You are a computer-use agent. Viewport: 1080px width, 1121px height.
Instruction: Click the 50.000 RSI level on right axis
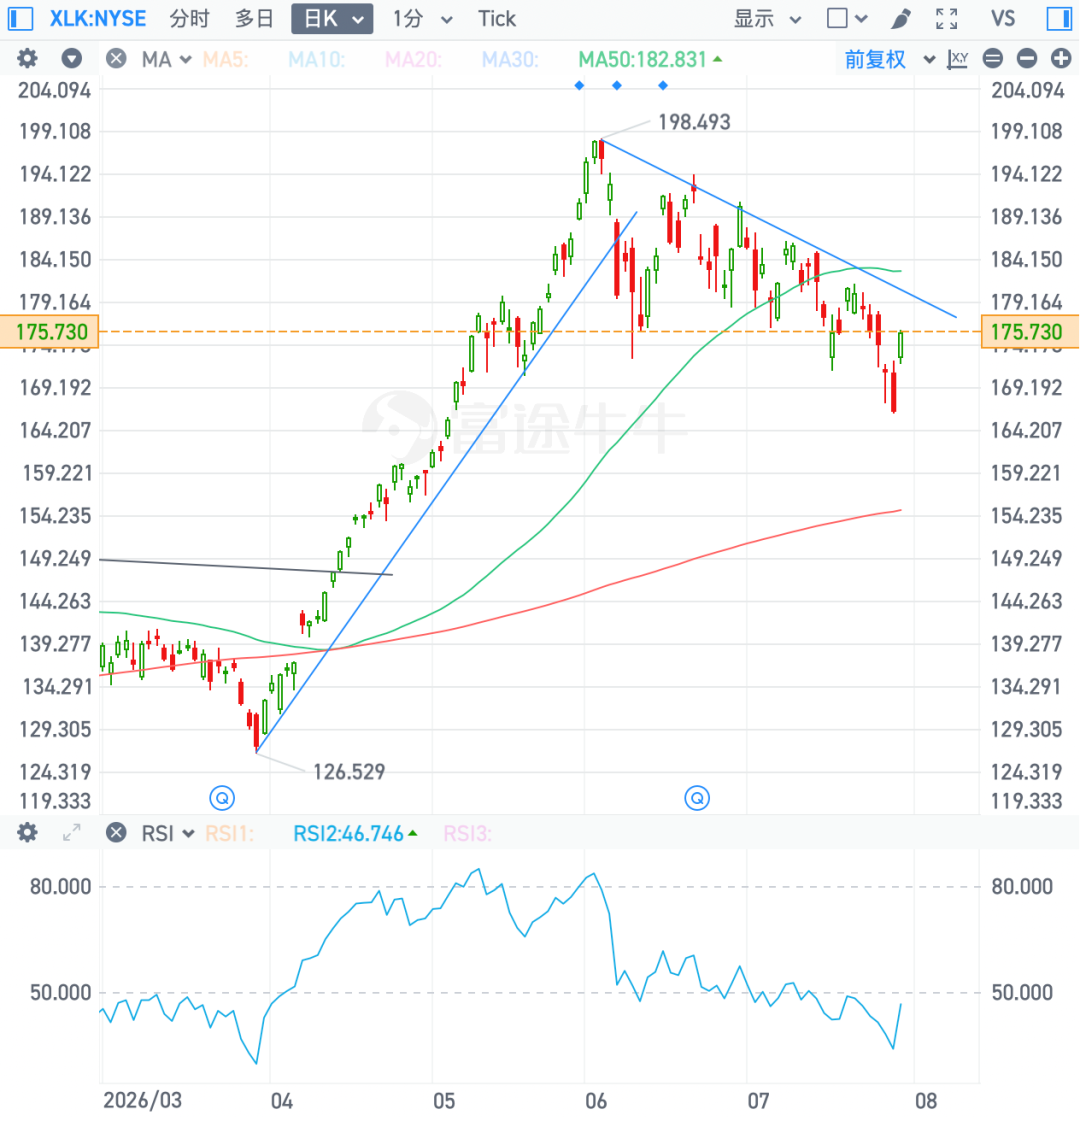pyautogui.click(x=1022, y=993)
